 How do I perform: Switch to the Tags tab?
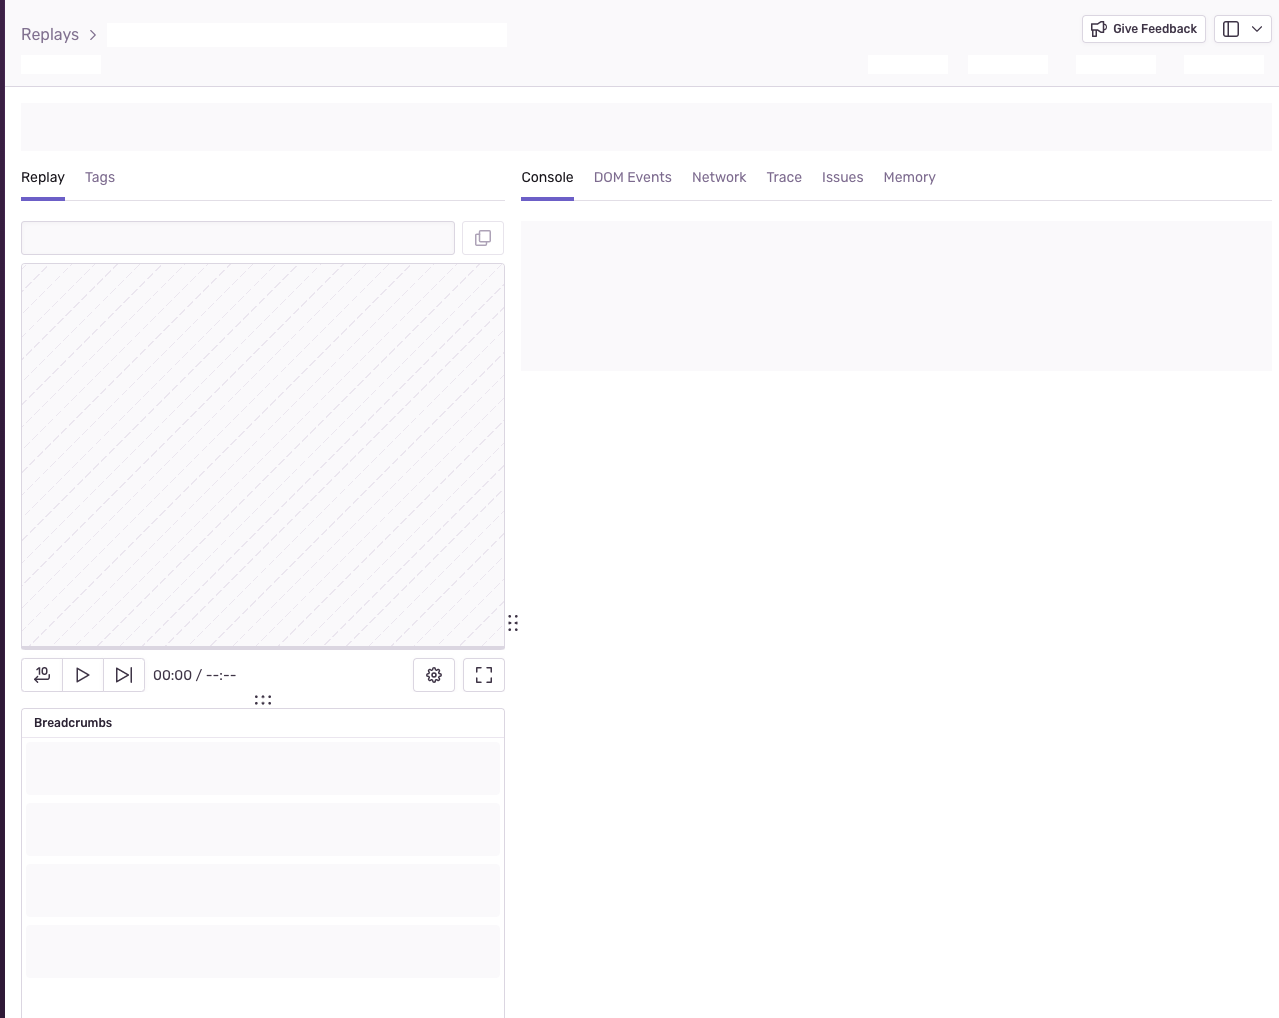(100, 177)
